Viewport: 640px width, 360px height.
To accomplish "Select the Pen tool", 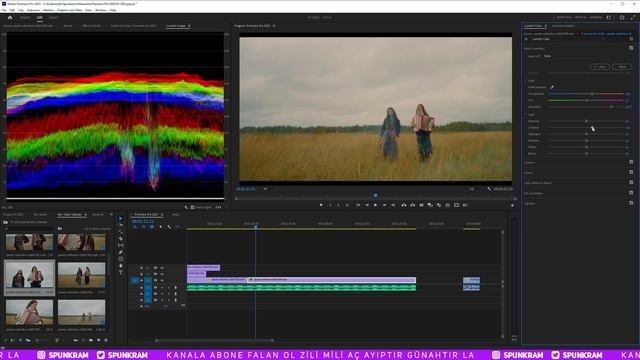I will point(120,252).
